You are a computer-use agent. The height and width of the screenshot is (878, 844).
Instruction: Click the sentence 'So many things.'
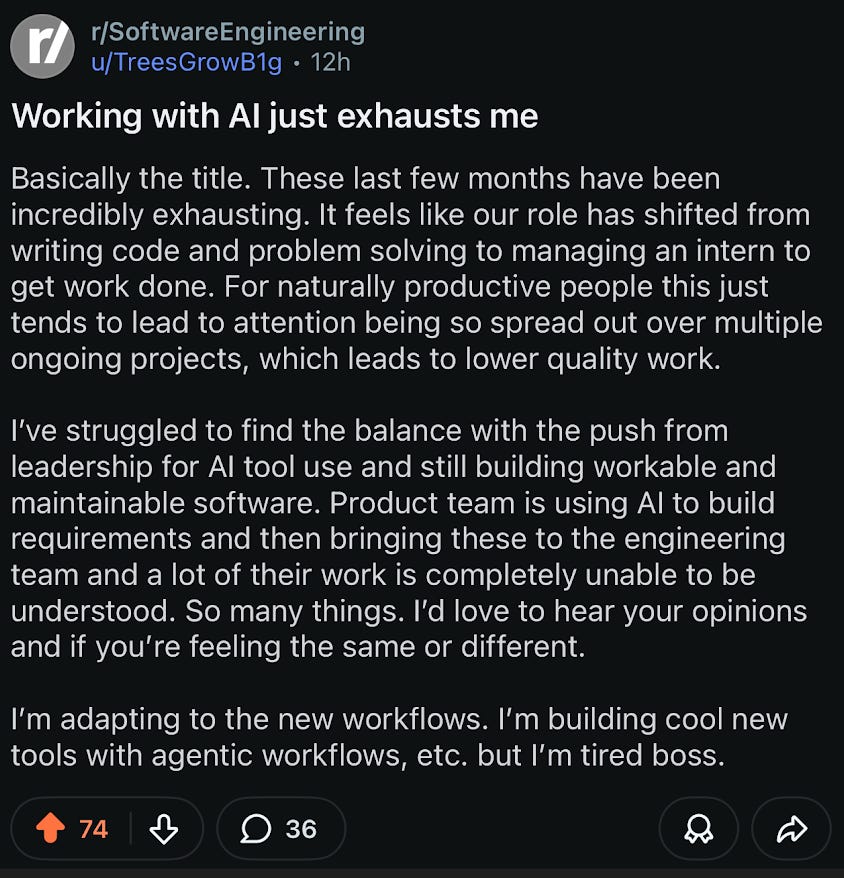click(297, 611)
